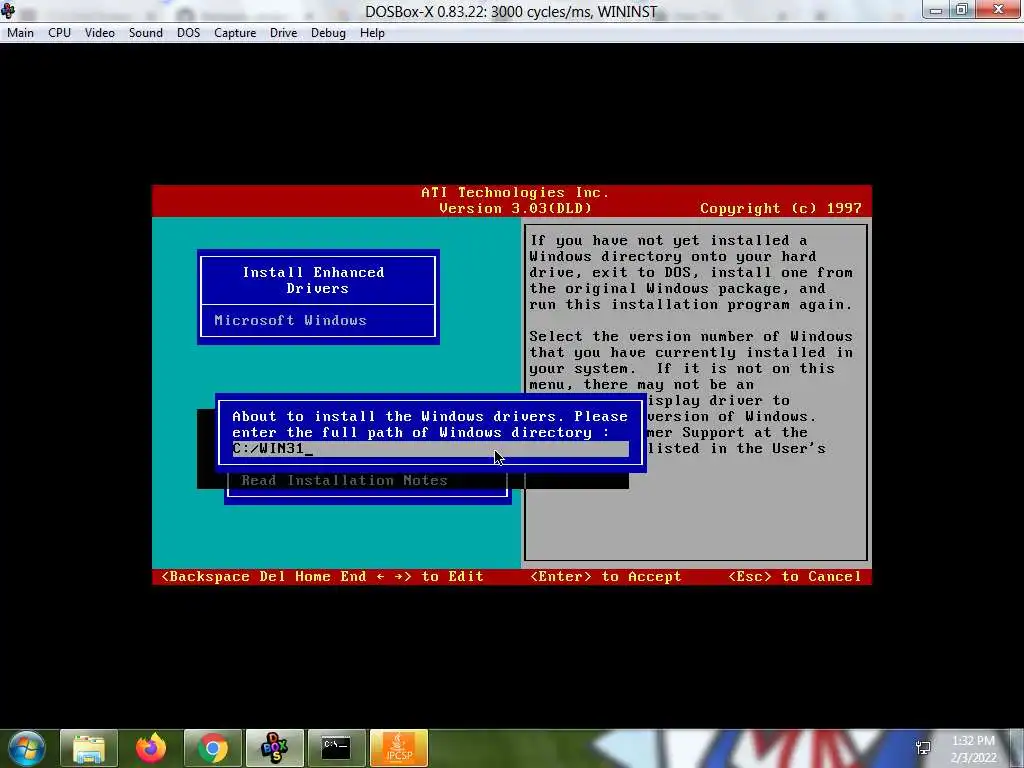This screenshot has height=768, width=1024.
Task: Open the Sound menu
Action: tap(146, 33)
